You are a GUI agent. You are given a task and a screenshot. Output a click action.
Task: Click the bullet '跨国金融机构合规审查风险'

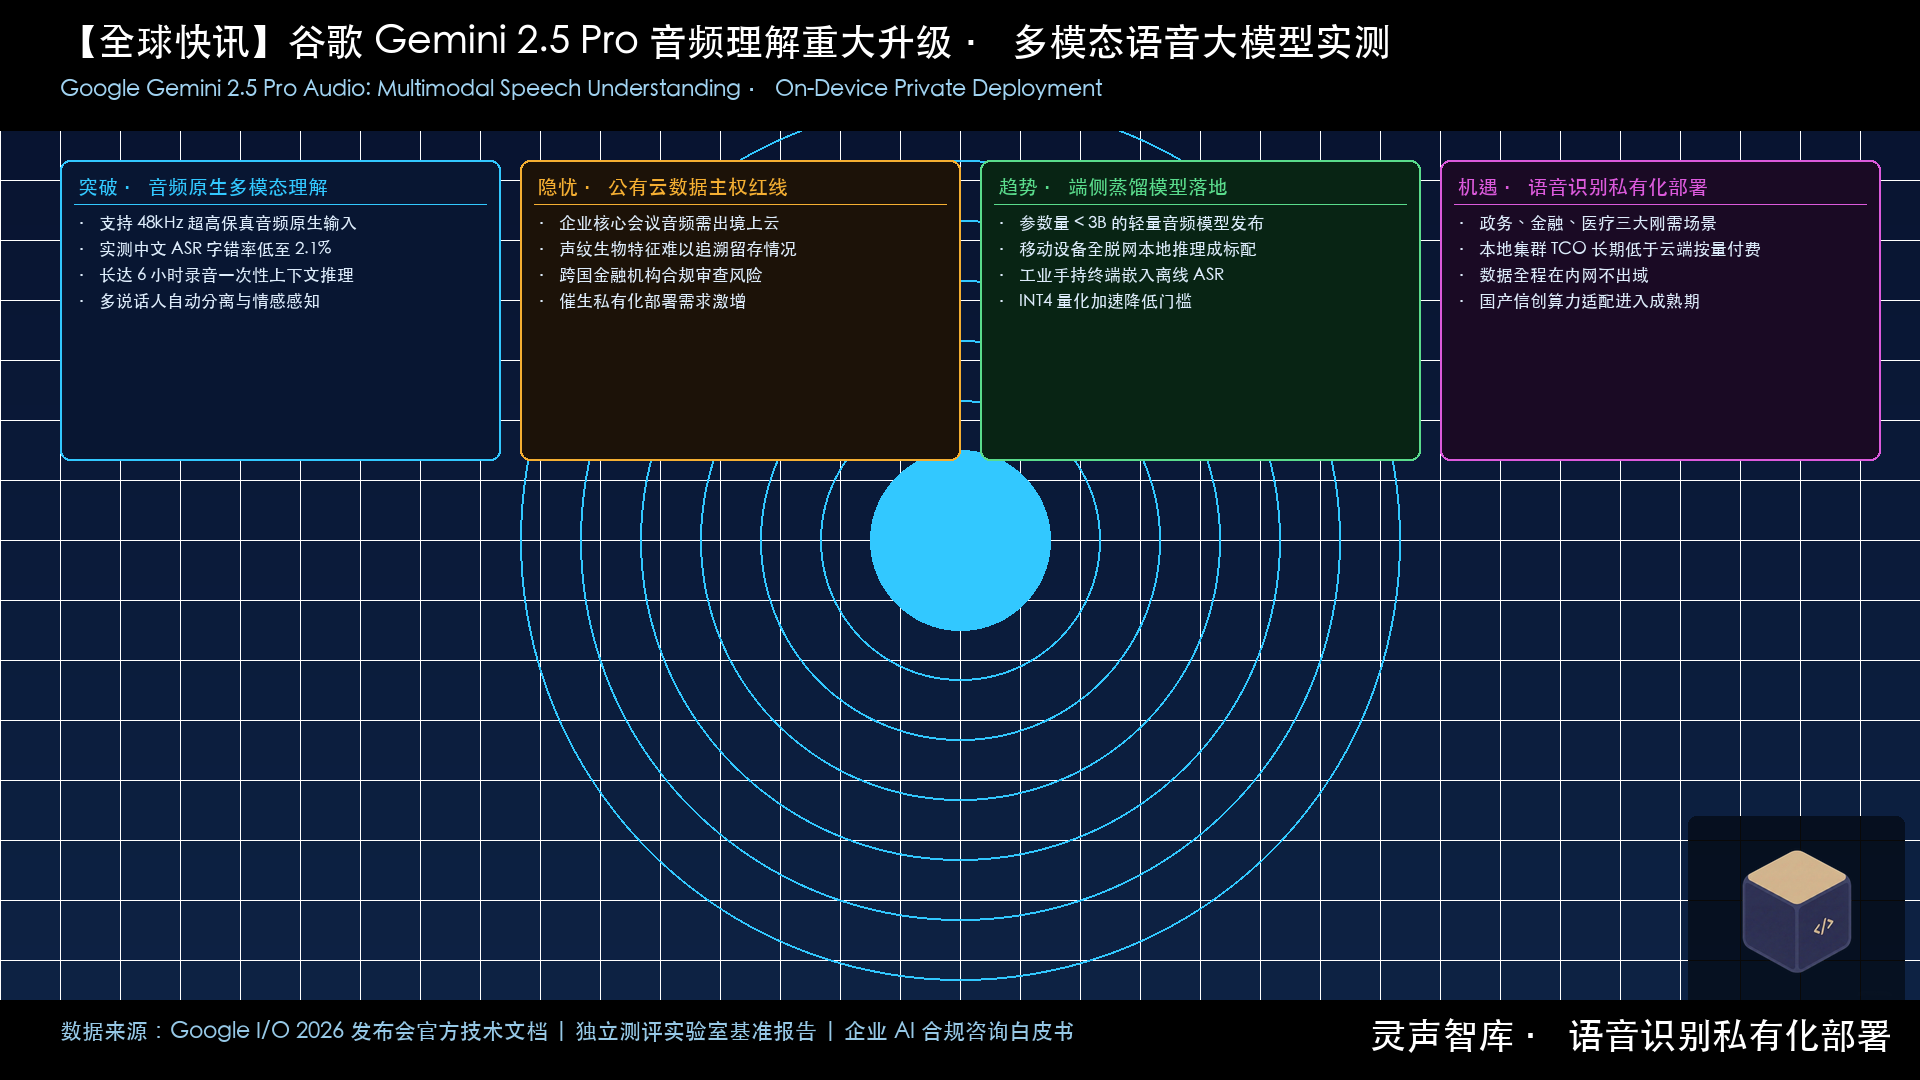coord(660,275)
